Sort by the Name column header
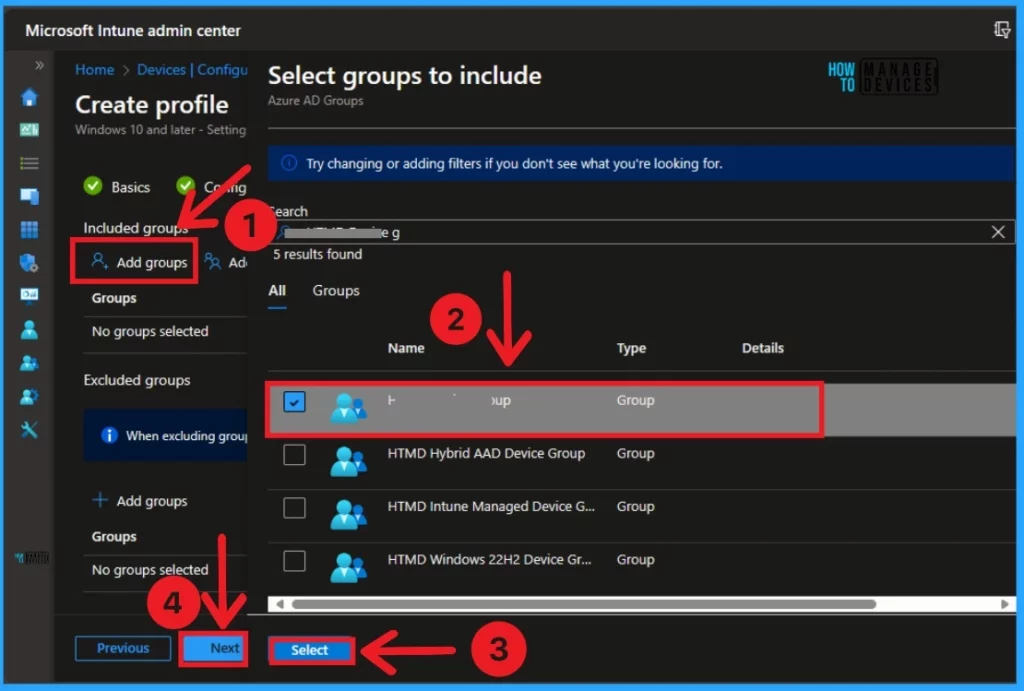Screen dimensions: 1024x691 (x=406, y=348)
